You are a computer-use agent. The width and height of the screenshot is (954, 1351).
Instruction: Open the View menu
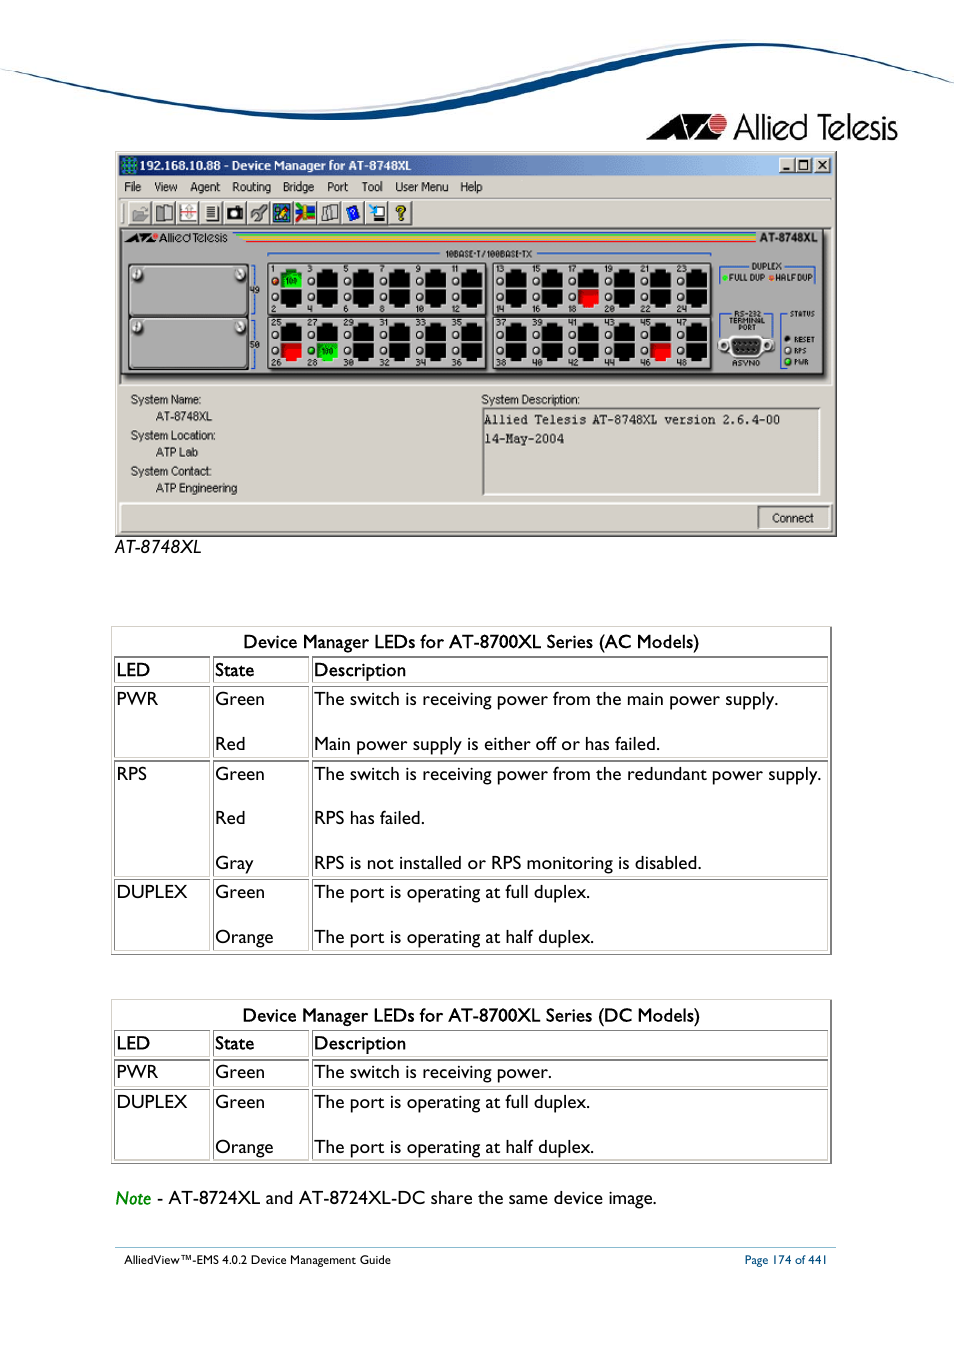[166, 187]
